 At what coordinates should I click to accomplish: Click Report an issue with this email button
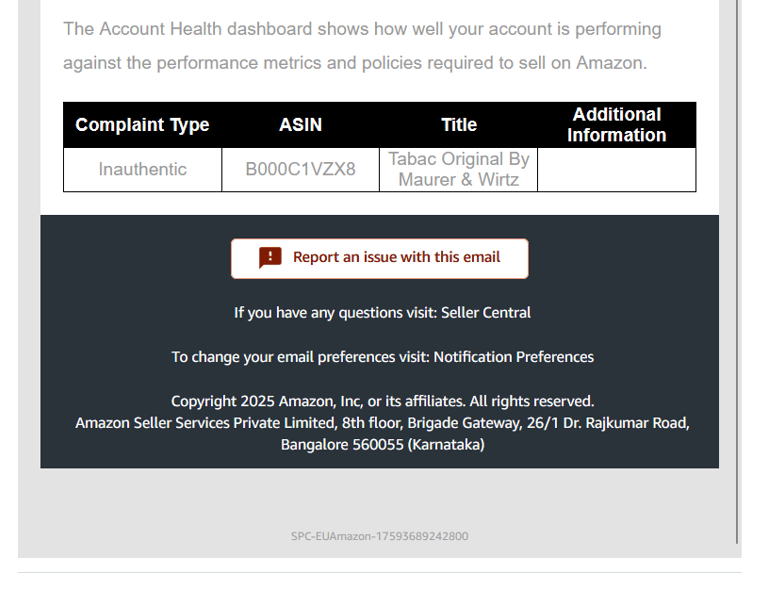[380, 259]
